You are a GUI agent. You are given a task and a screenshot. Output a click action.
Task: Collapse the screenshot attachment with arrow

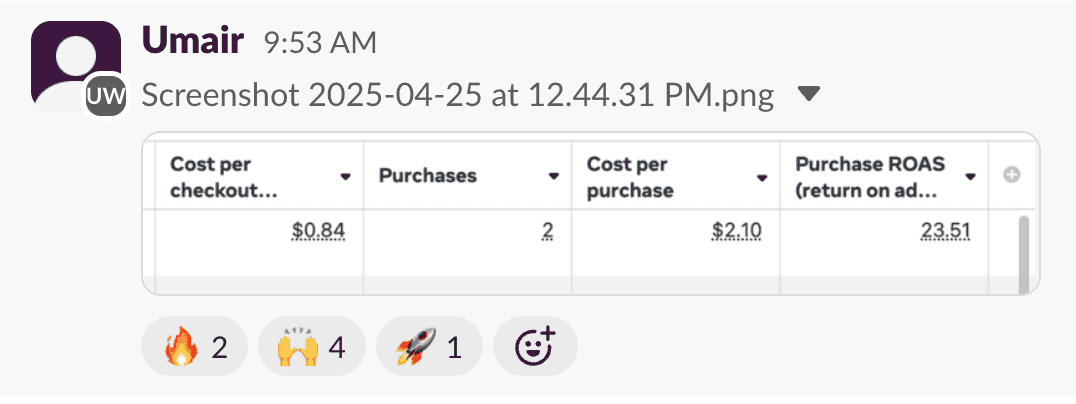coord(810,94)
